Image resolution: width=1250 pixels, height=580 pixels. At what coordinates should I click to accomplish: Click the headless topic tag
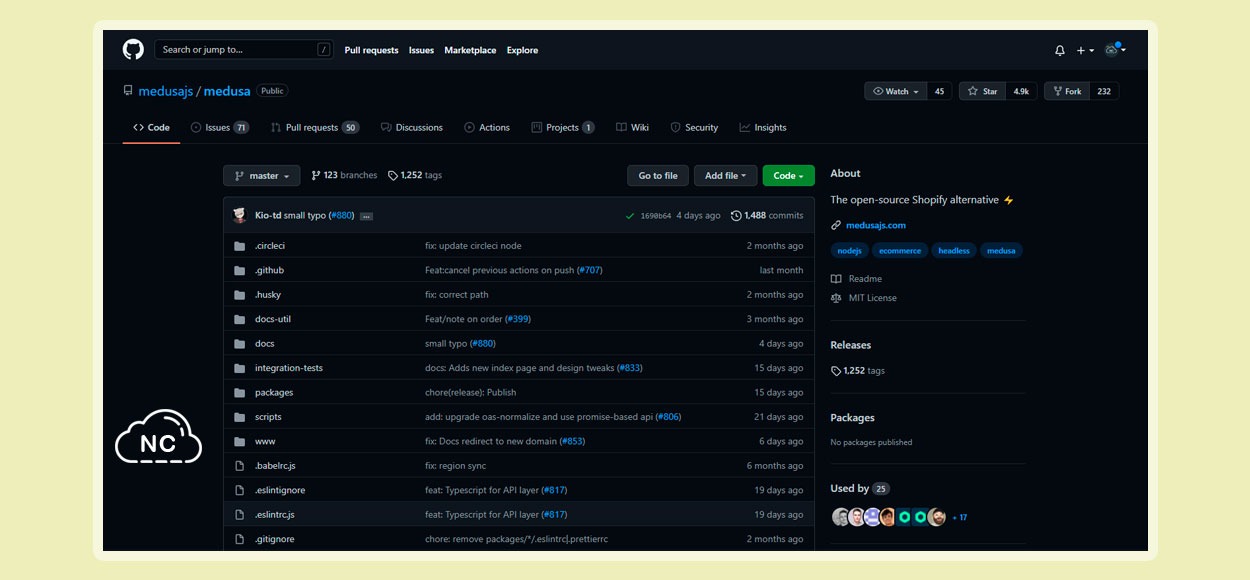click(954, 251)
